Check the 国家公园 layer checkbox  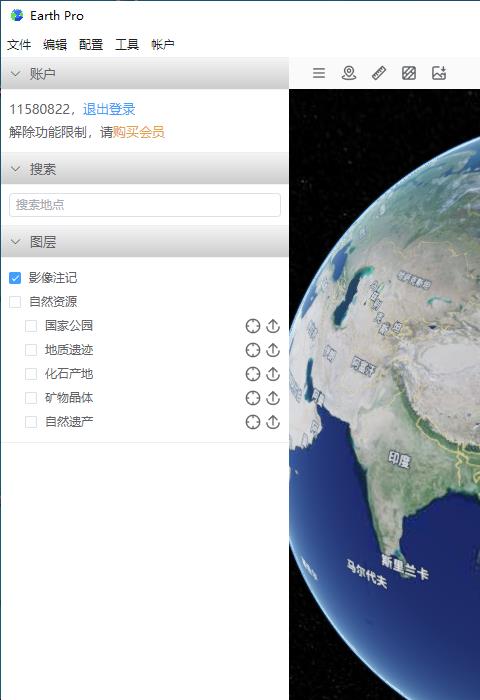tap(31, 326)
